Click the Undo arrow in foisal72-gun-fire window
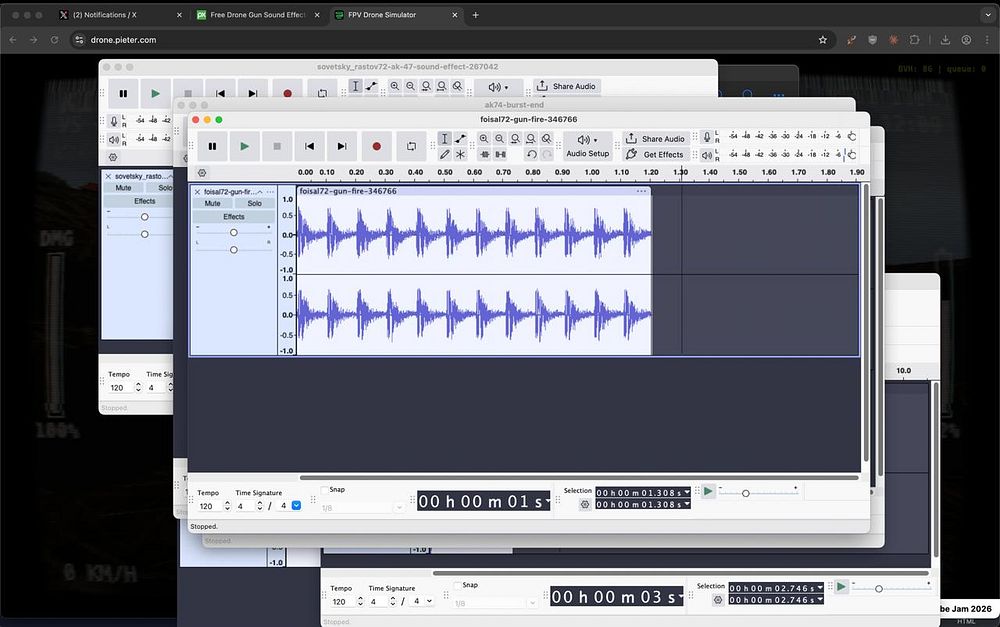The image size is (1000, 627). 531,155
